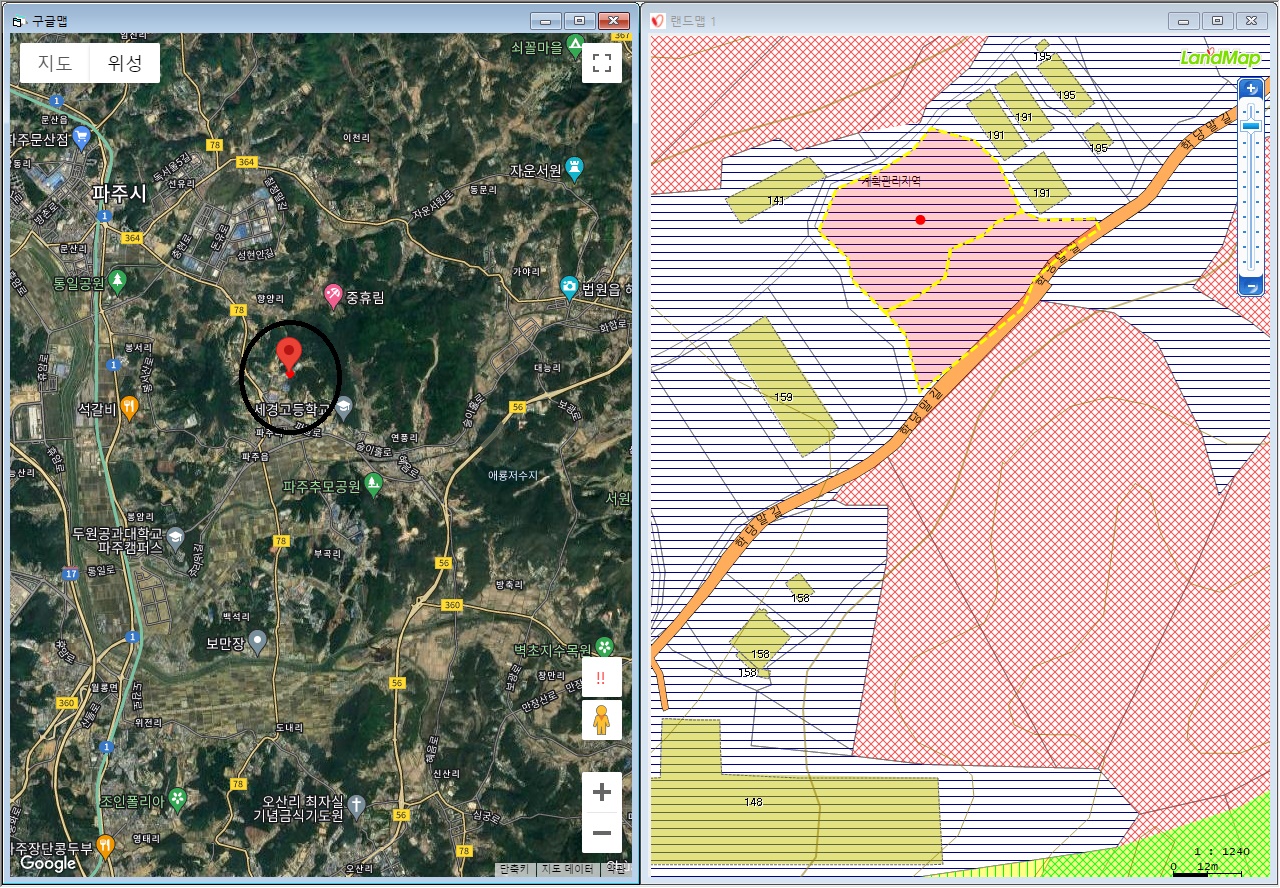Open the 약관 terms link
Image resolution: width=1280 pixels, height=888 pixels.
coord(617,869)
